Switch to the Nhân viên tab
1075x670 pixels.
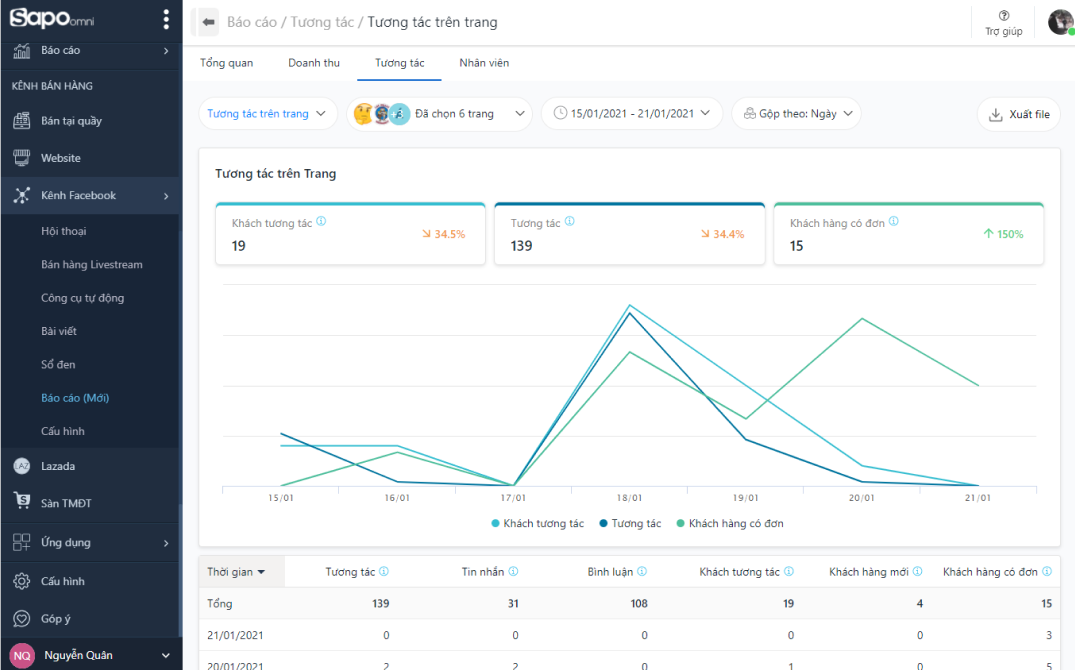pos(484,63)
